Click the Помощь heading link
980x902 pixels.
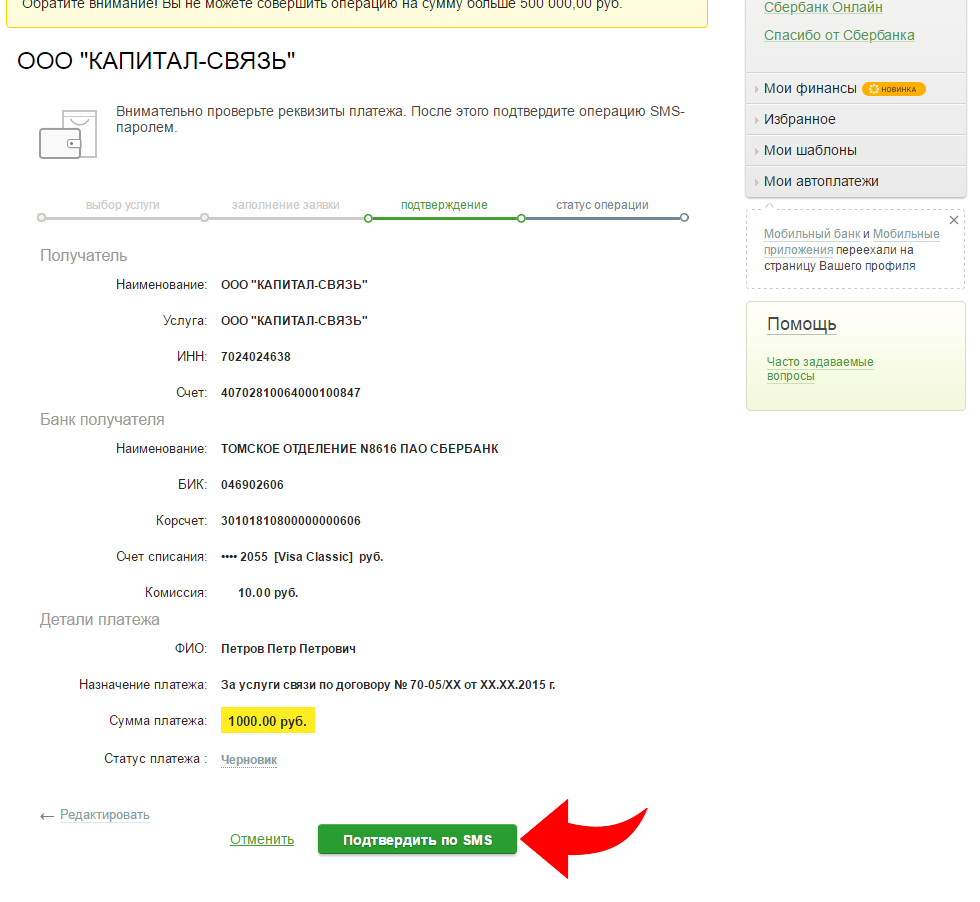(801, 324)
